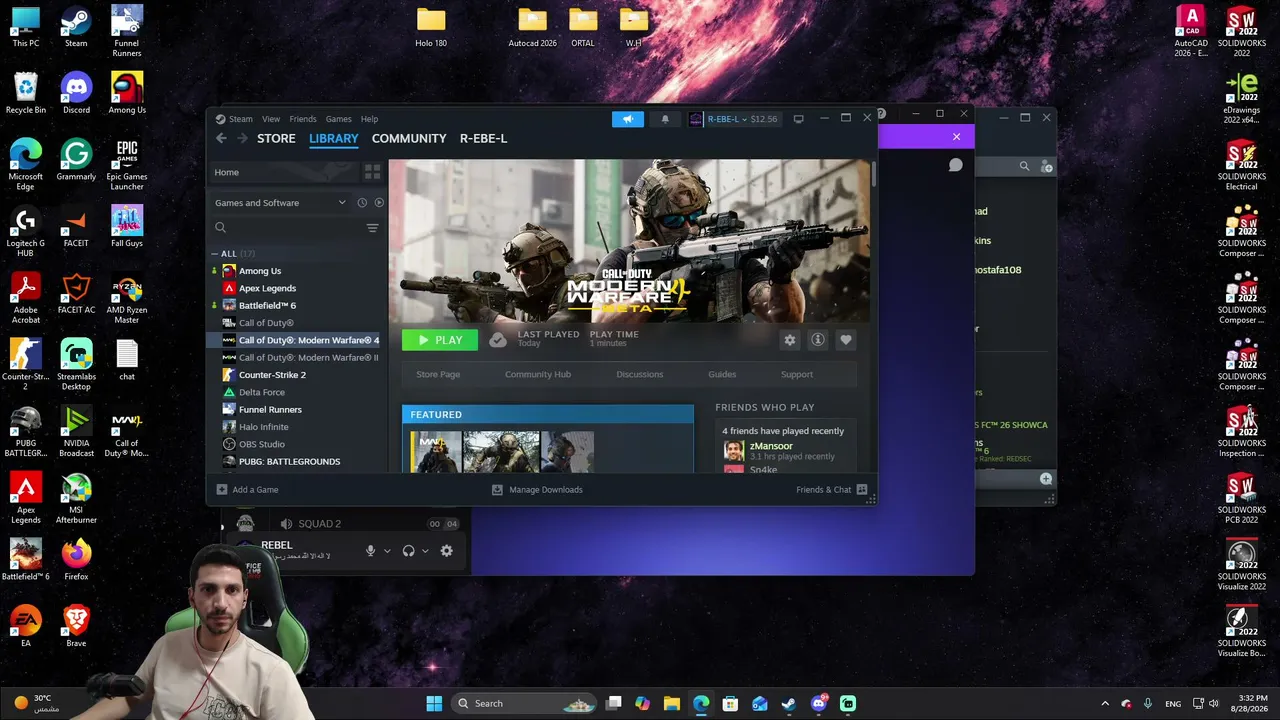This screenshot has width=1280, height=720.
Task: Select Battlefield 6 in the library list
Action: click(x=267, y=305)
